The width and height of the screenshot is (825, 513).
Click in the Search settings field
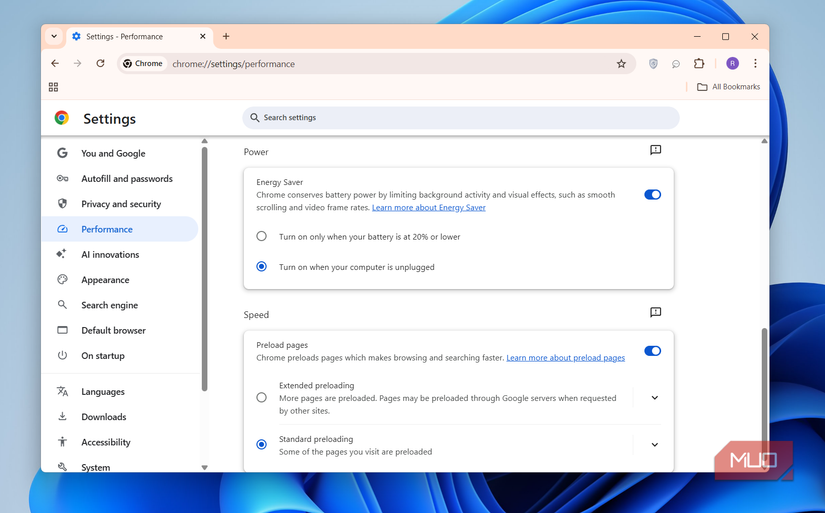point(460,117)
